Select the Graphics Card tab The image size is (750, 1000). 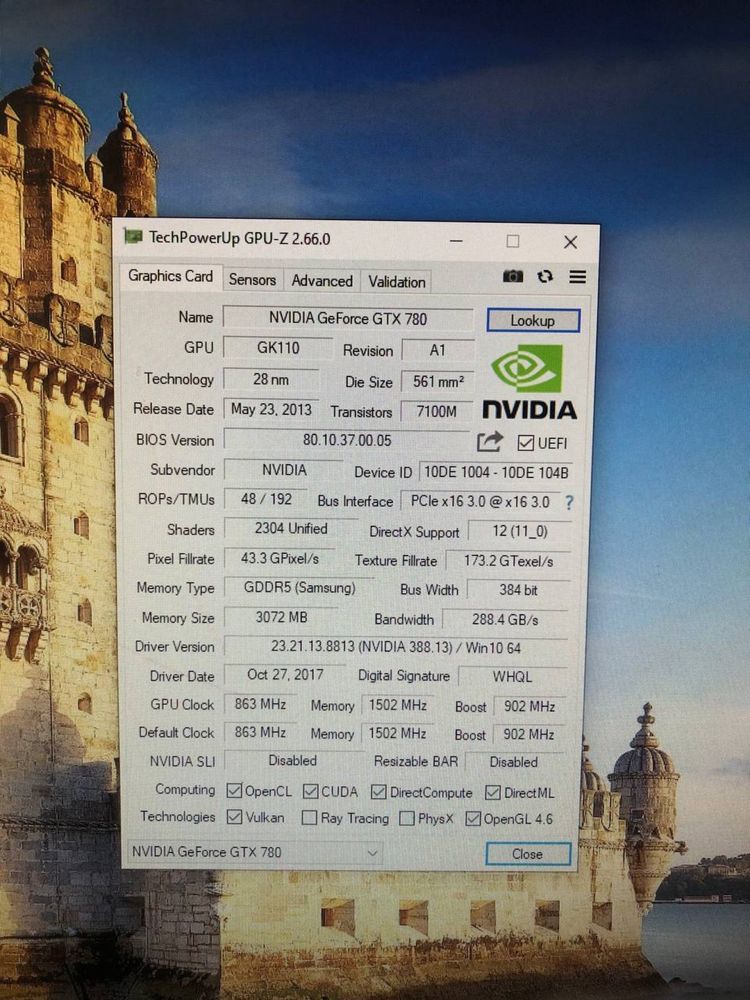pos(170,276)
